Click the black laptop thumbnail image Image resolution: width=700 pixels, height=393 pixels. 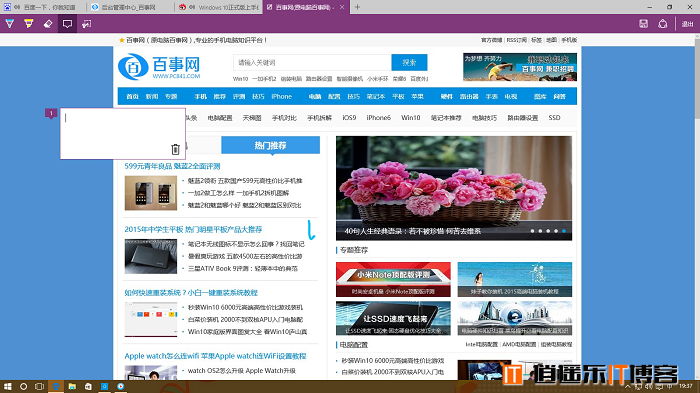[x=151, y=256]
